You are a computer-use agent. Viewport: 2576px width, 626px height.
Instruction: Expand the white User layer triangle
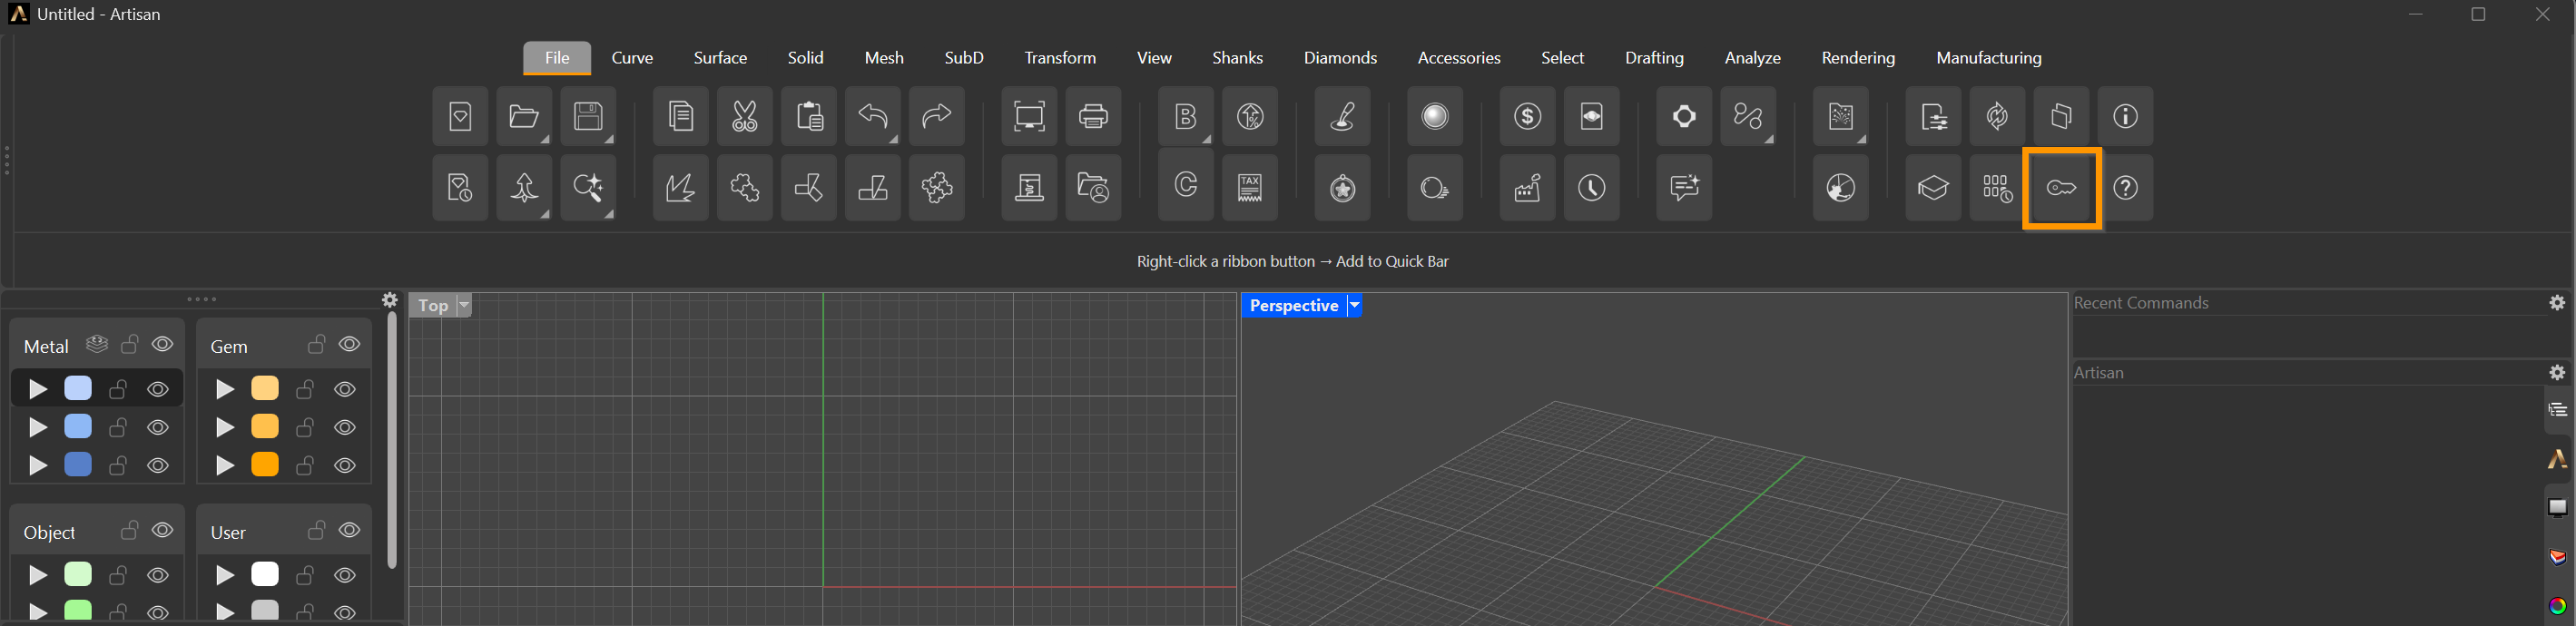pos(225,575)
